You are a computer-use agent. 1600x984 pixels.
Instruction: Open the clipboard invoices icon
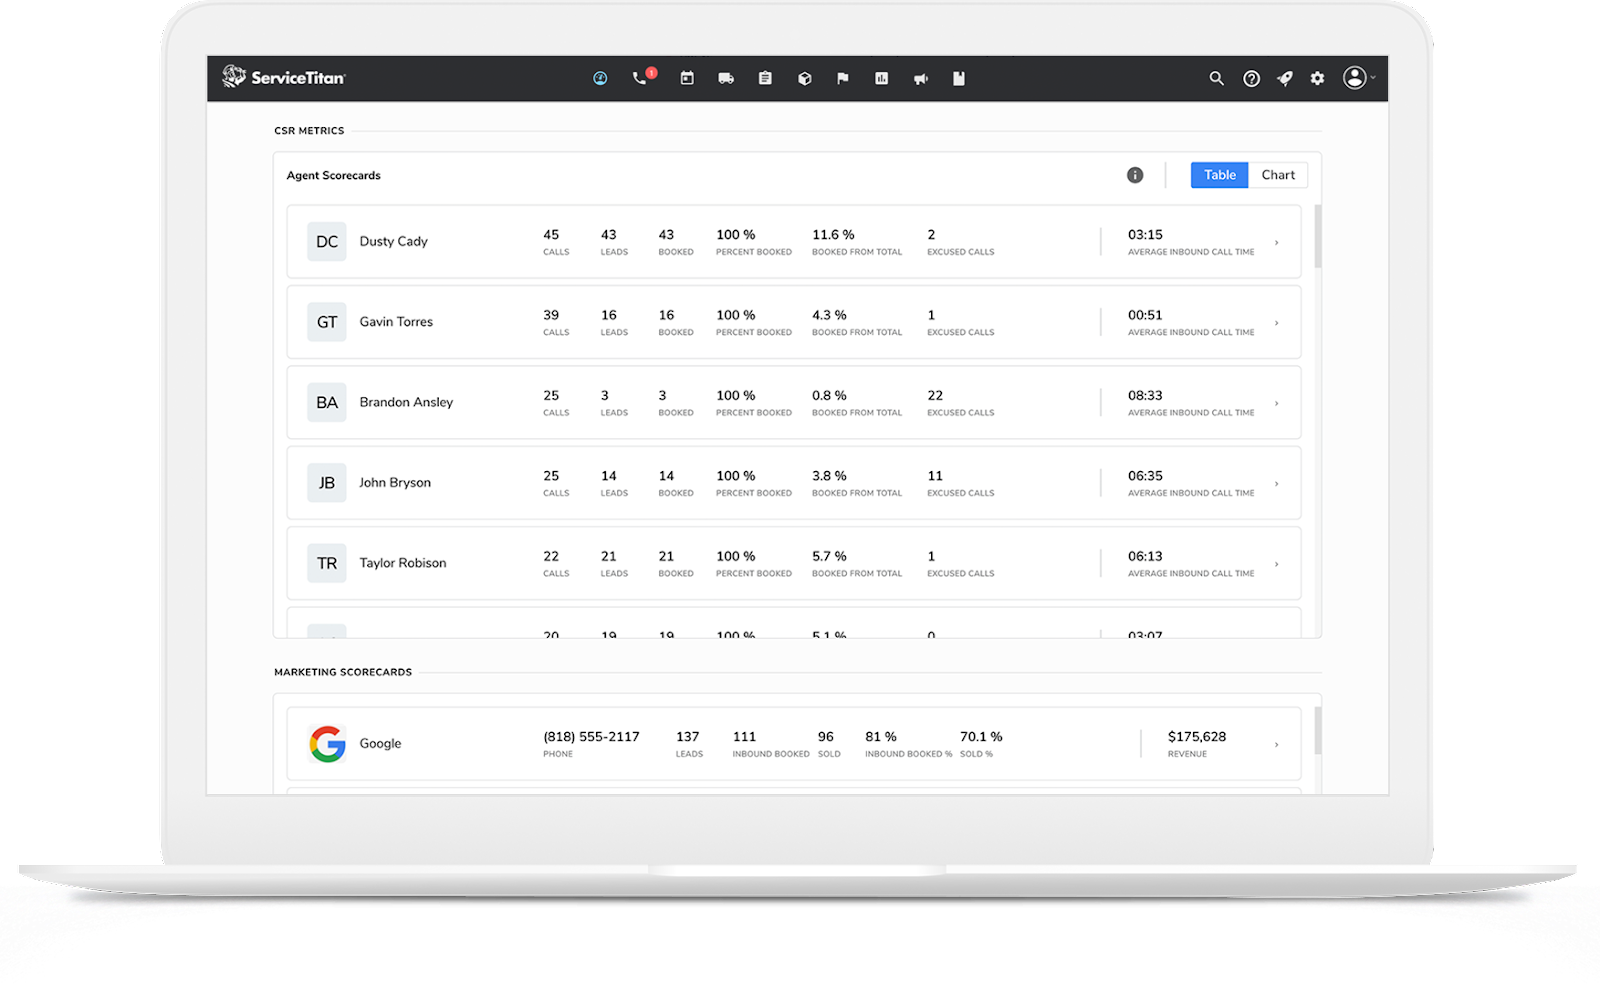[x=765, y=78]
